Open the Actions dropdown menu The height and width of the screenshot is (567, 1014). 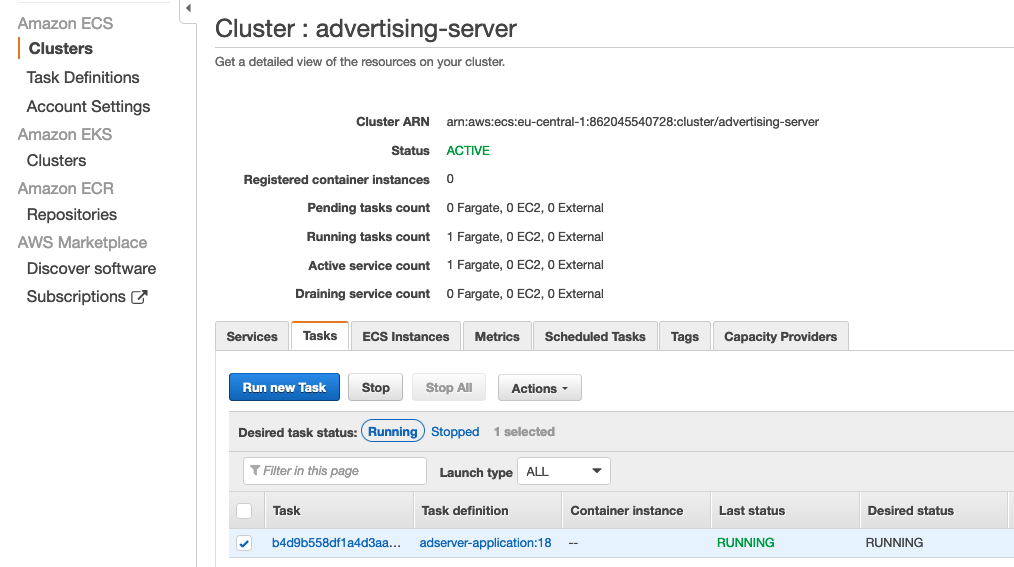click(539, 388)
